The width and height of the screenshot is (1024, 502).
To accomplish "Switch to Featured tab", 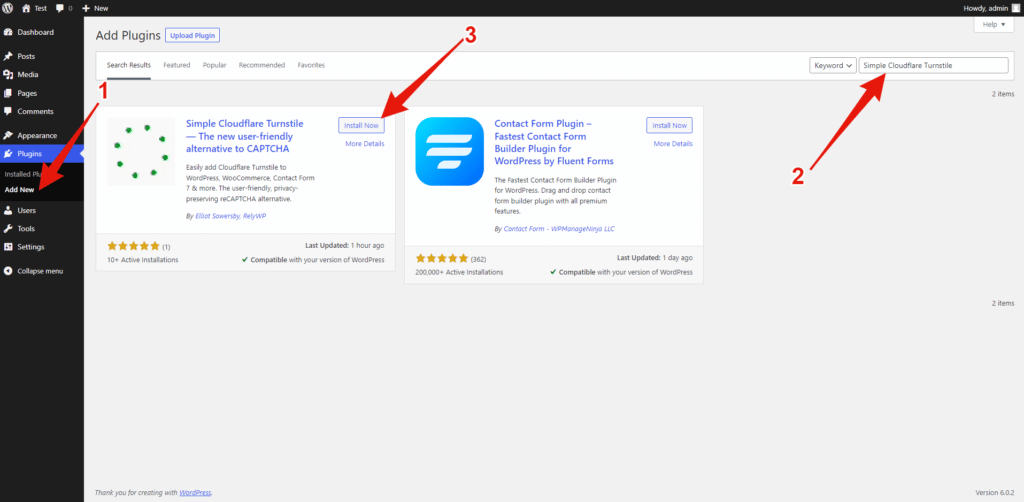I will [176, 65].
